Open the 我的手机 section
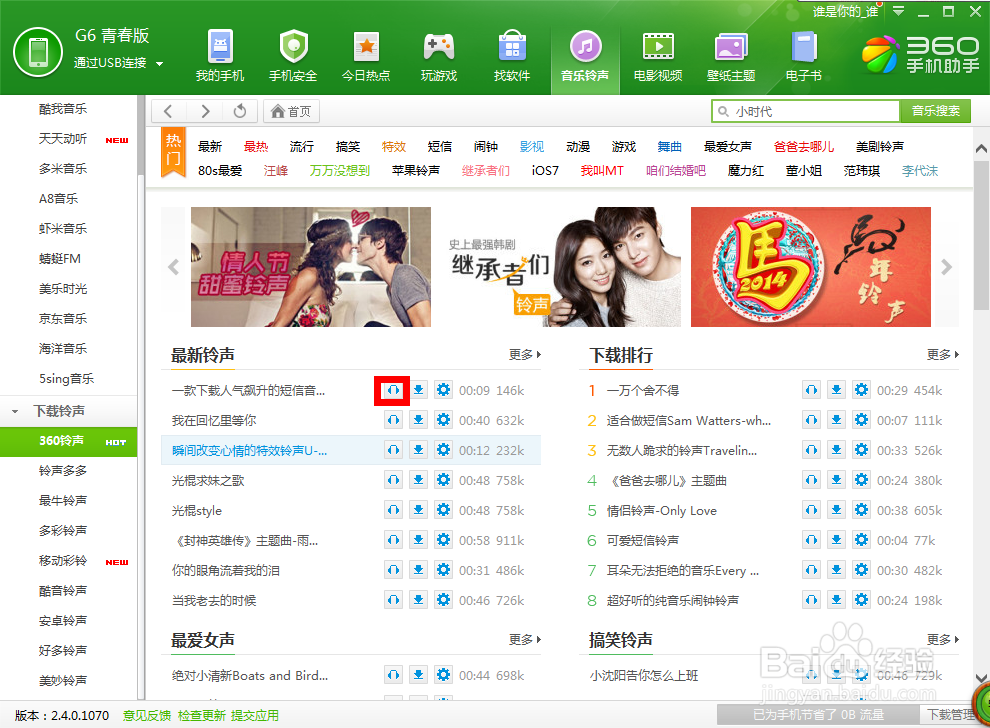Image resolution: width=990 pixels, height=728 pixels. pos(220,56)
